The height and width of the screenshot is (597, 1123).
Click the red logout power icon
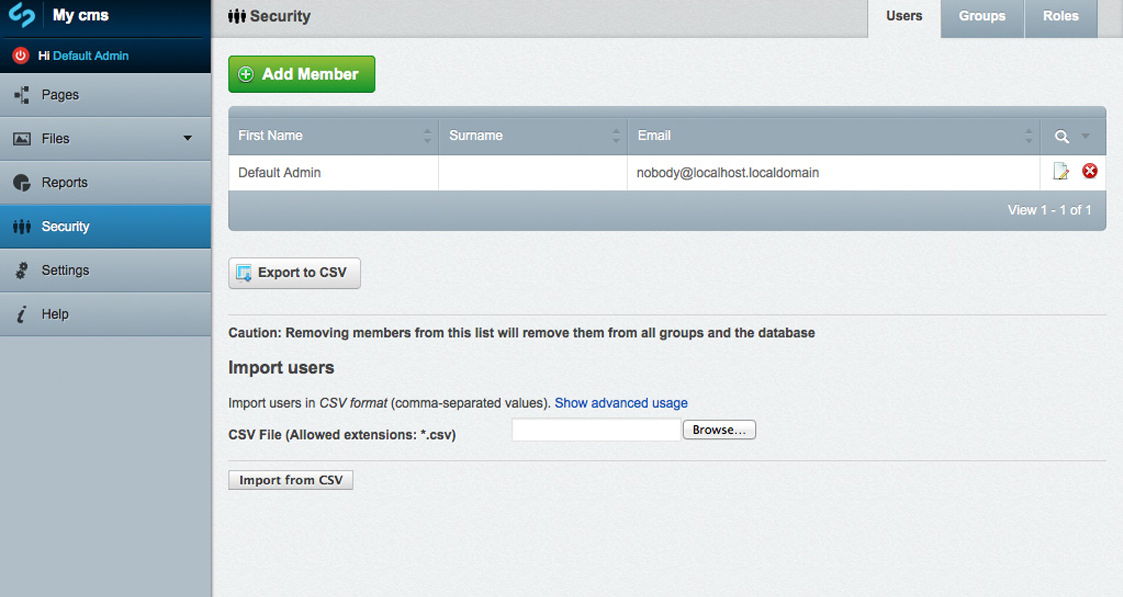[21, 55]
